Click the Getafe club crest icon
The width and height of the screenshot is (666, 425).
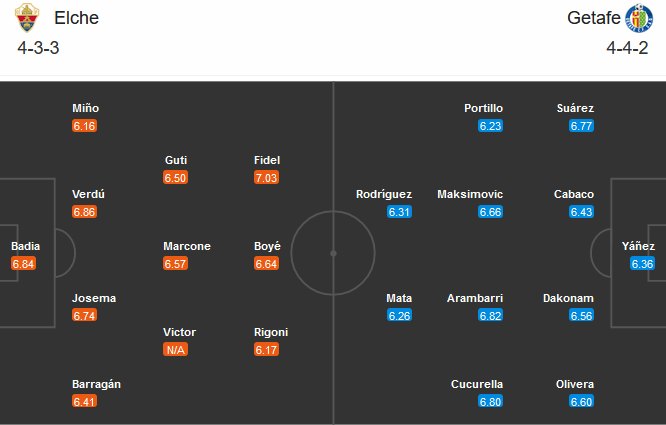pyautogui.click(x=638, y=18)
